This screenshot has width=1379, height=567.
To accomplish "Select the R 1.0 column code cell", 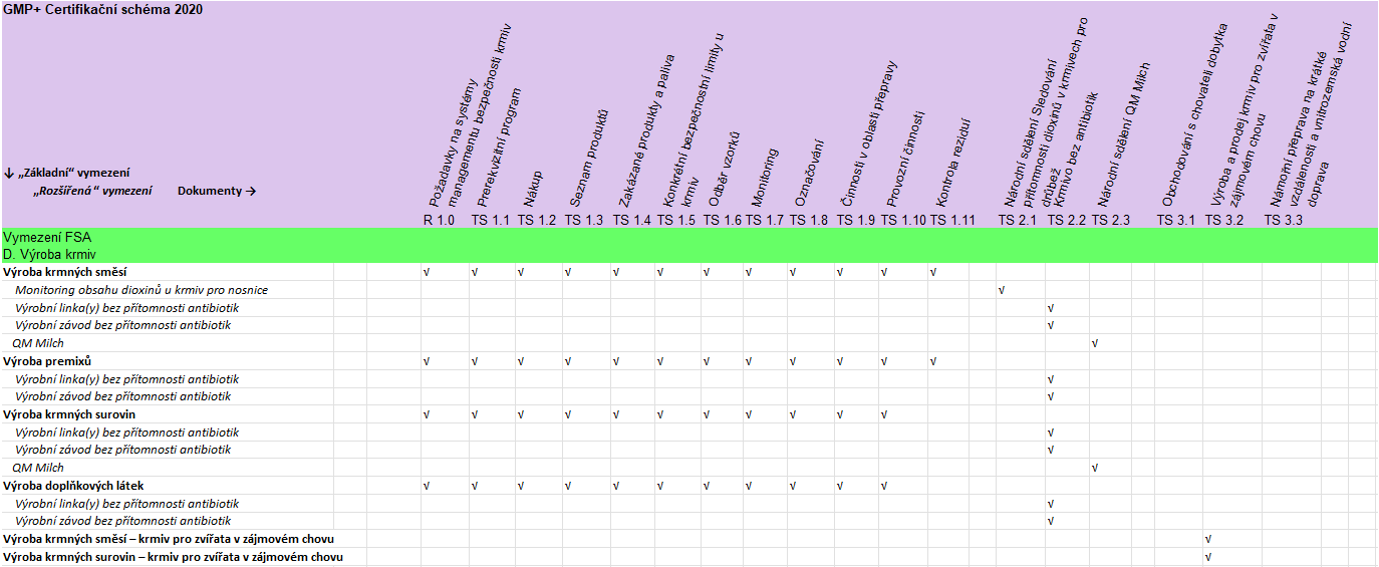I will pos(440,219).
